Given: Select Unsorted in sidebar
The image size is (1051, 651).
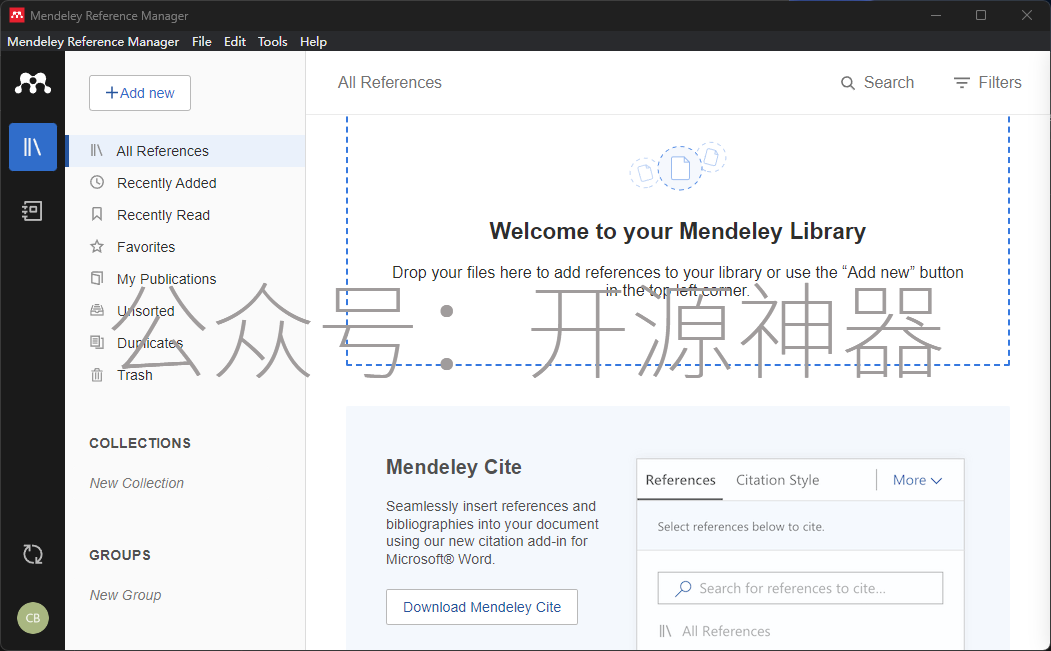Looking at the screenshot, I should click(x=186, y=311).
